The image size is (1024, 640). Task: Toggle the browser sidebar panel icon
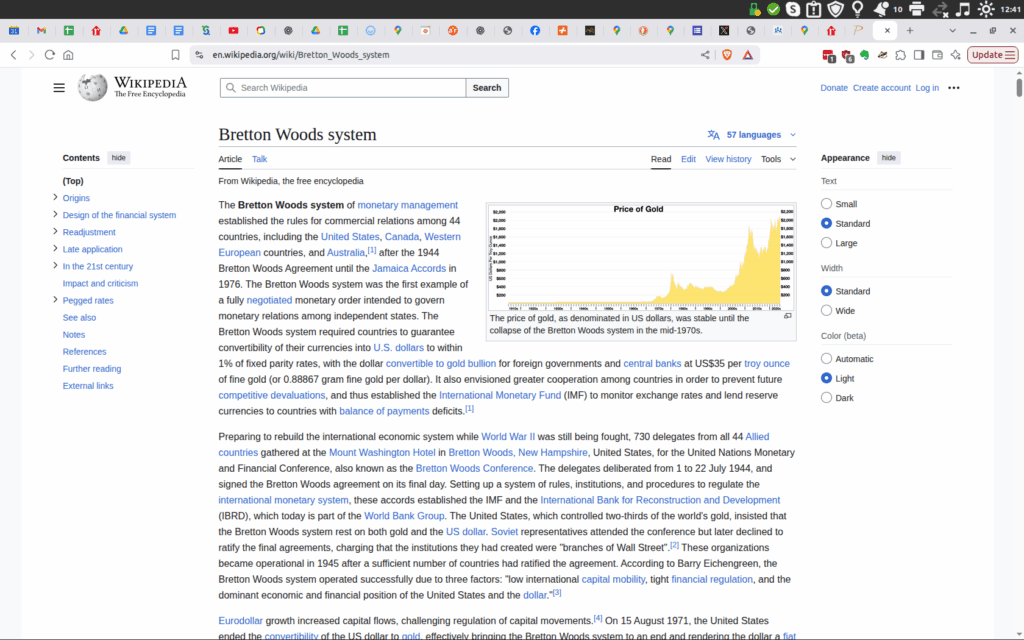(x=919, y=55)
